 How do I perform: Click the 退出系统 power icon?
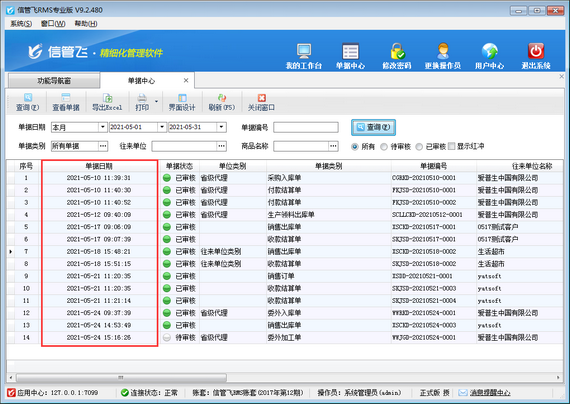[536, 51]
